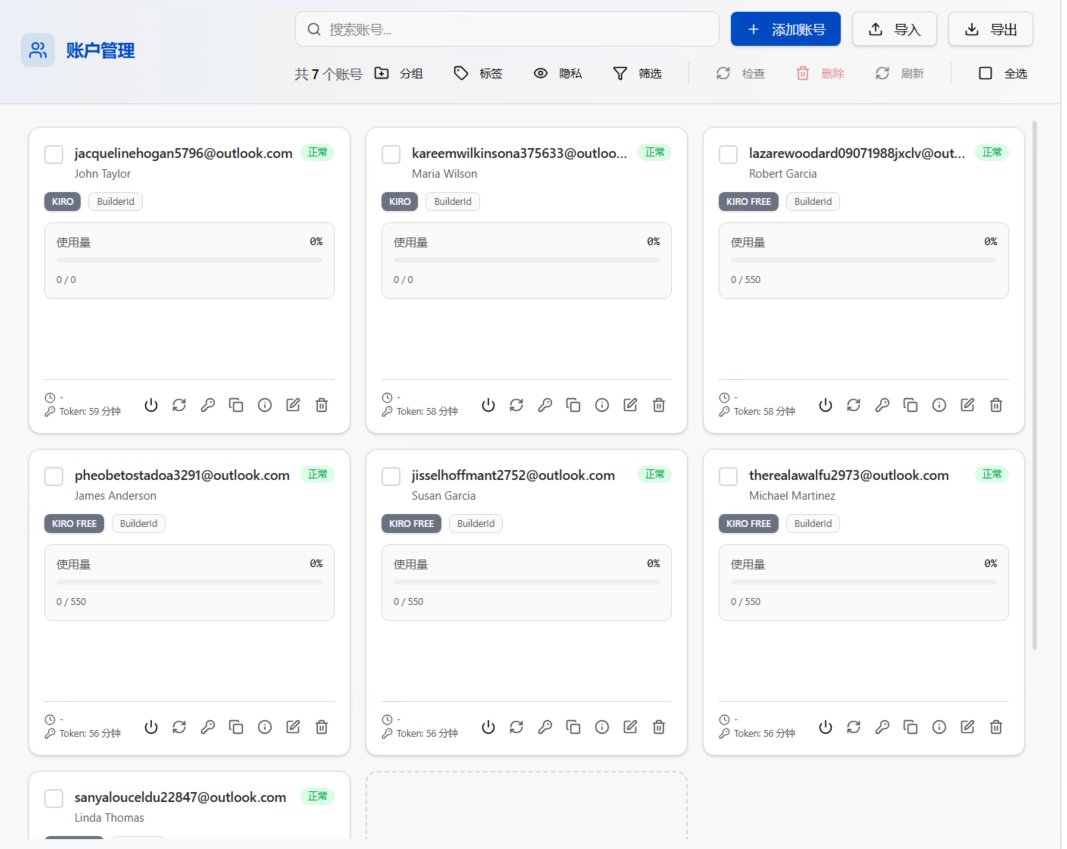Open info for jacquelinehogan5796 account
This screenshot has height=849, width=1067.
(265, 405)
